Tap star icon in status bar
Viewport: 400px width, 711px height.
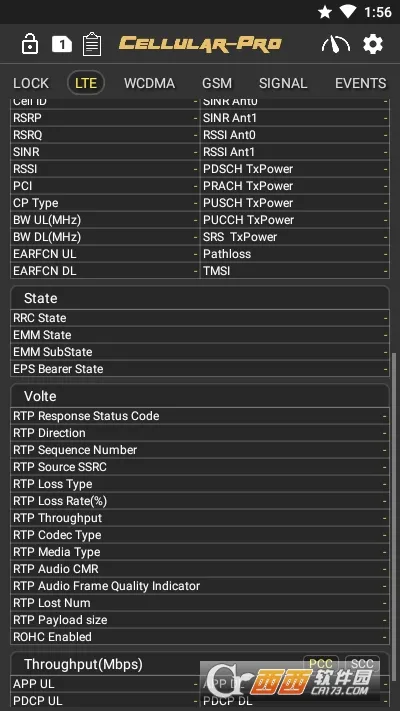325,12
